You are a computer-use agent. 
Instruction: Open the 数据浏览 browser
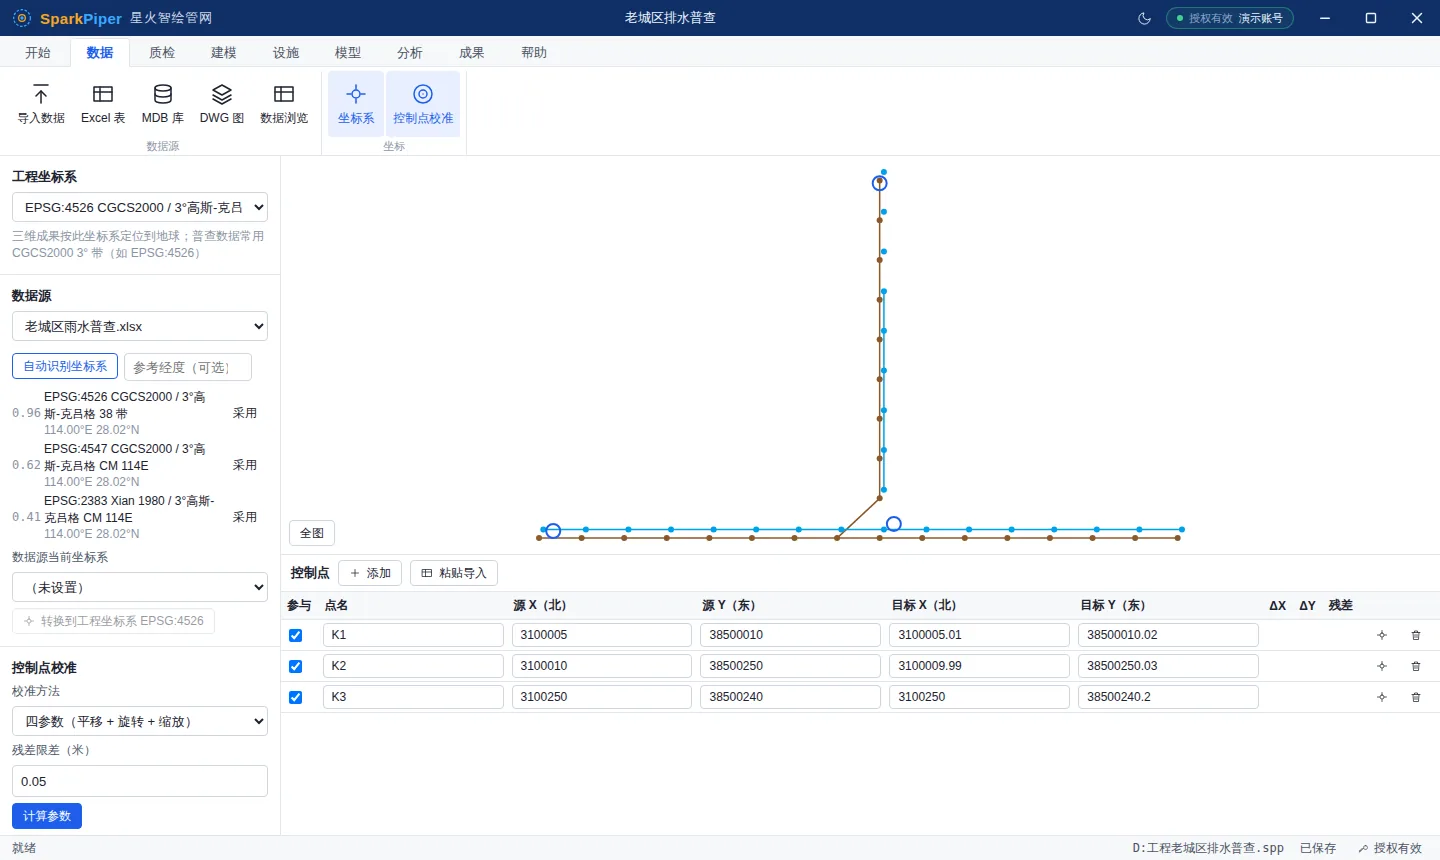click(284, 104)
